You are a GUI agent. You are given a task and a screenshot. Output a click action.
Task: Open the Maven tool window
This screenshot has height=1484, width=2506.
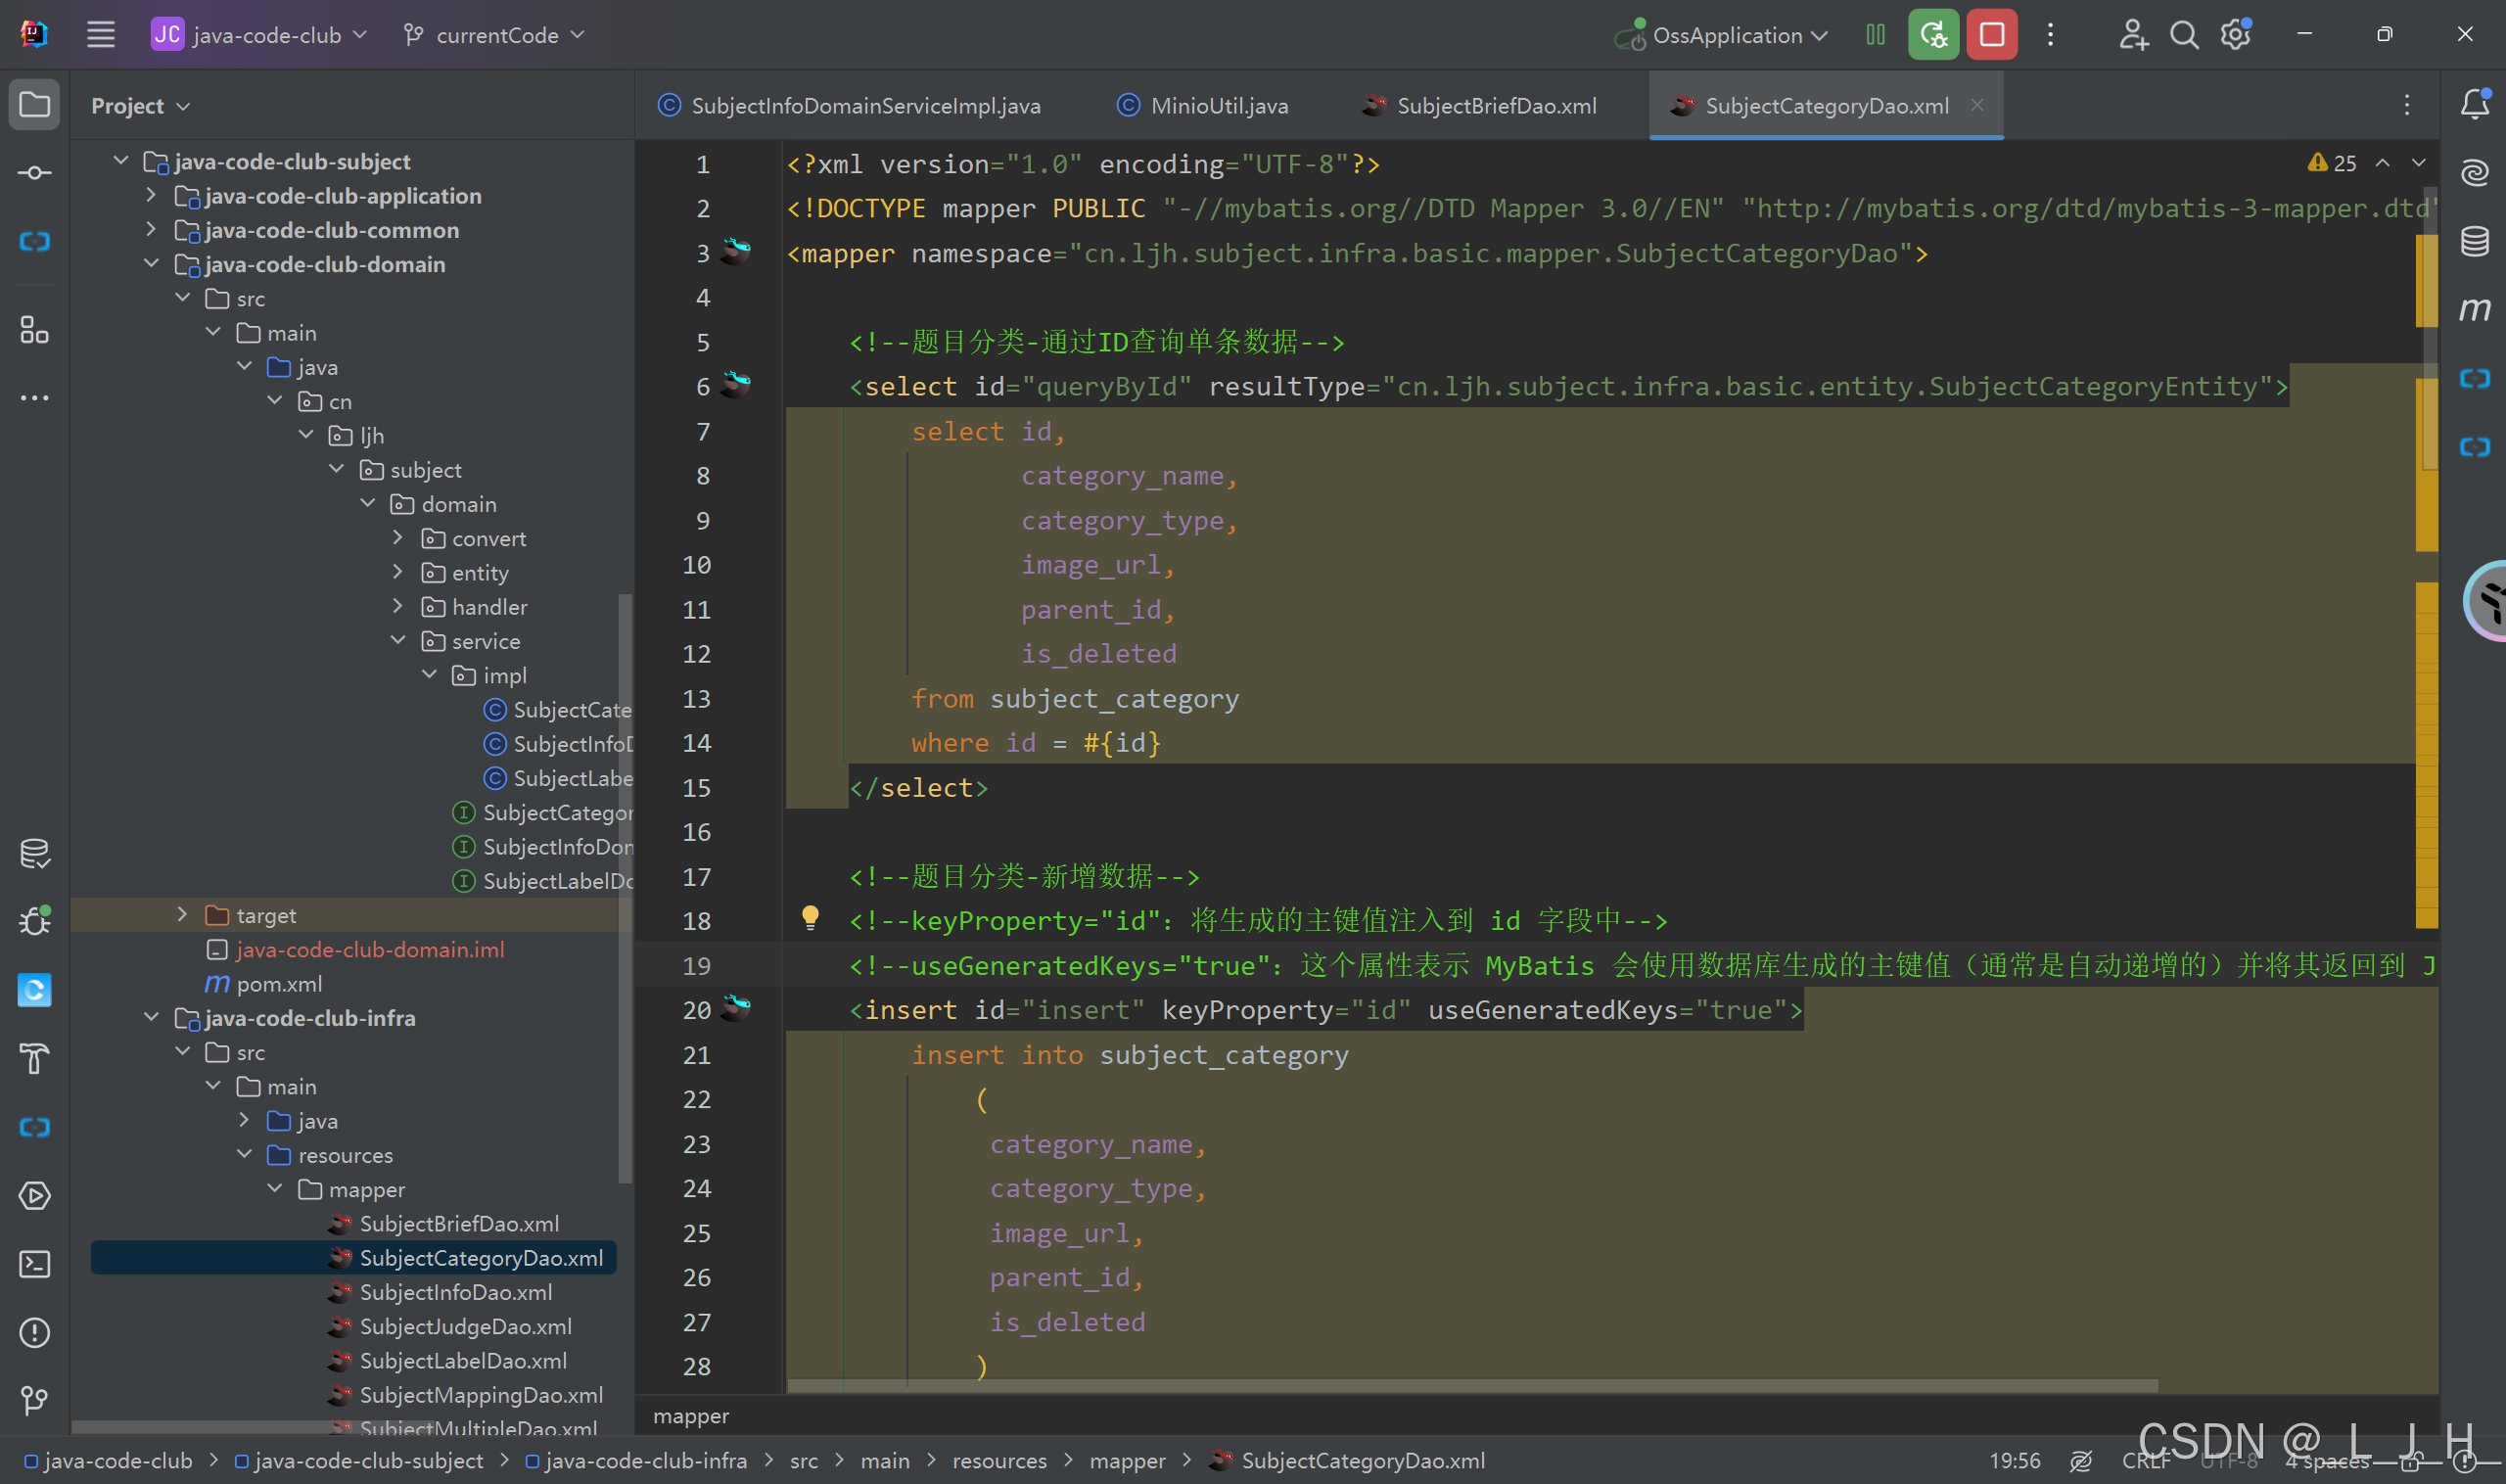2474,309
